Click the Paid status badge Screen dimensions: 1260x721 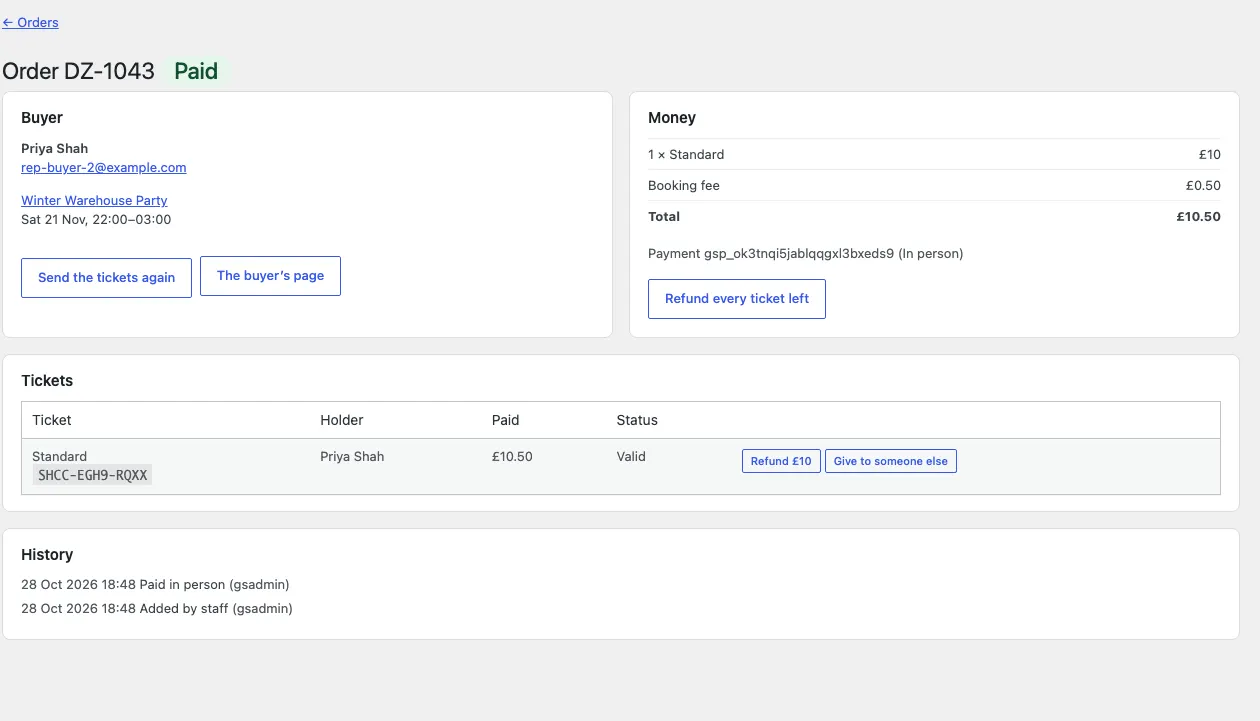coord(196,71)
